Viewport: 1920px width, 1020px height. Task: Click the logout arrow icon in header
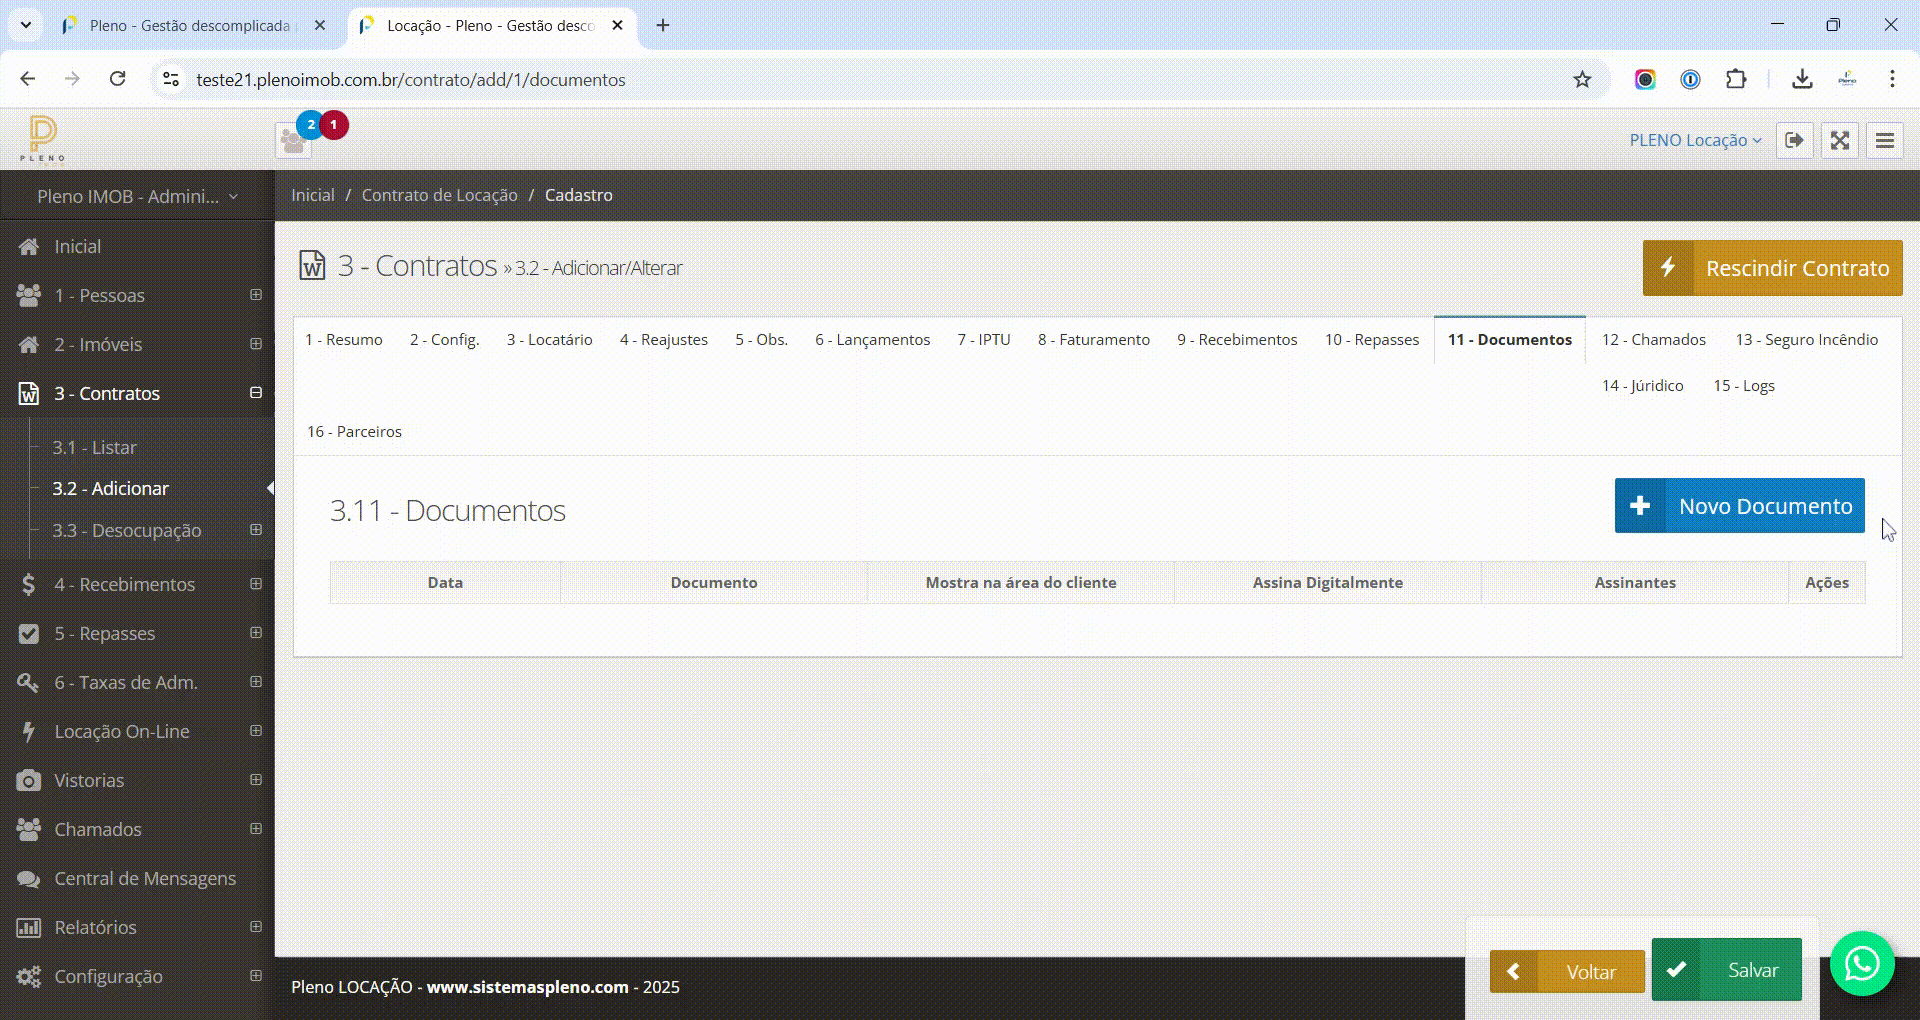[1795, 140]
